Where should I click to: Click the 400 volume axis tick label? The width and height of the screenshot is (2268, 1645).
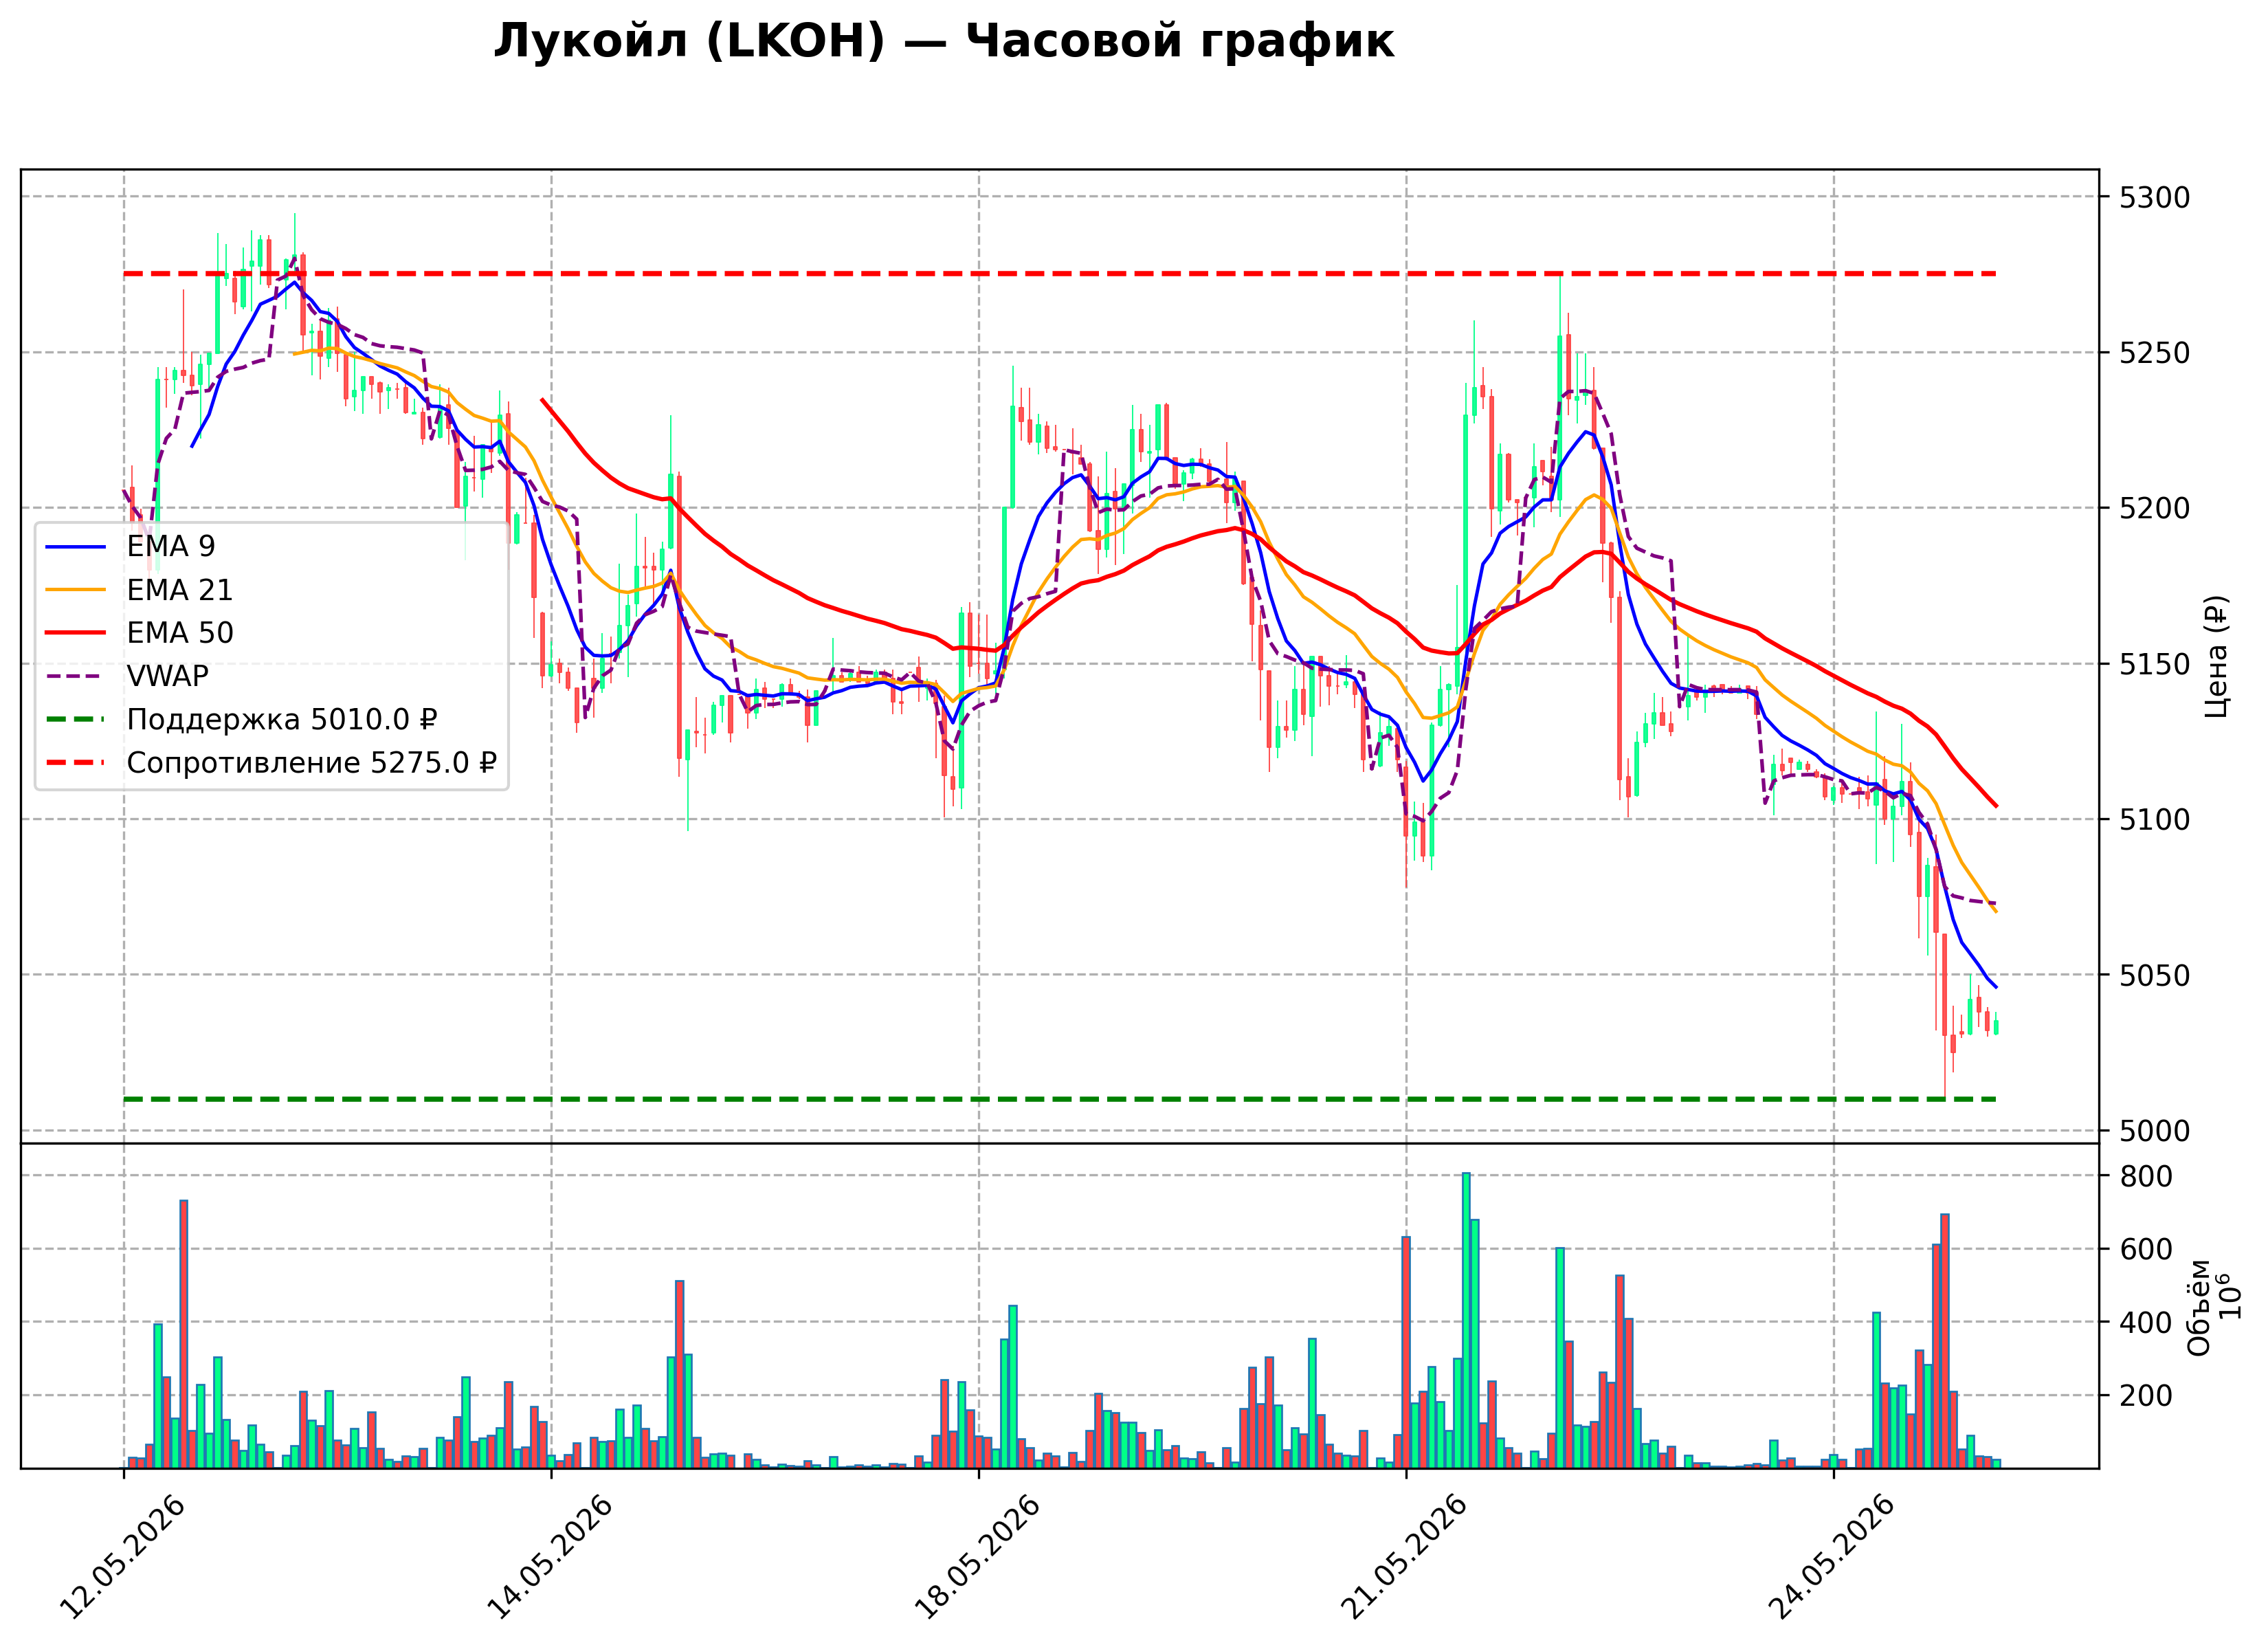(x=2146, y=1322)
